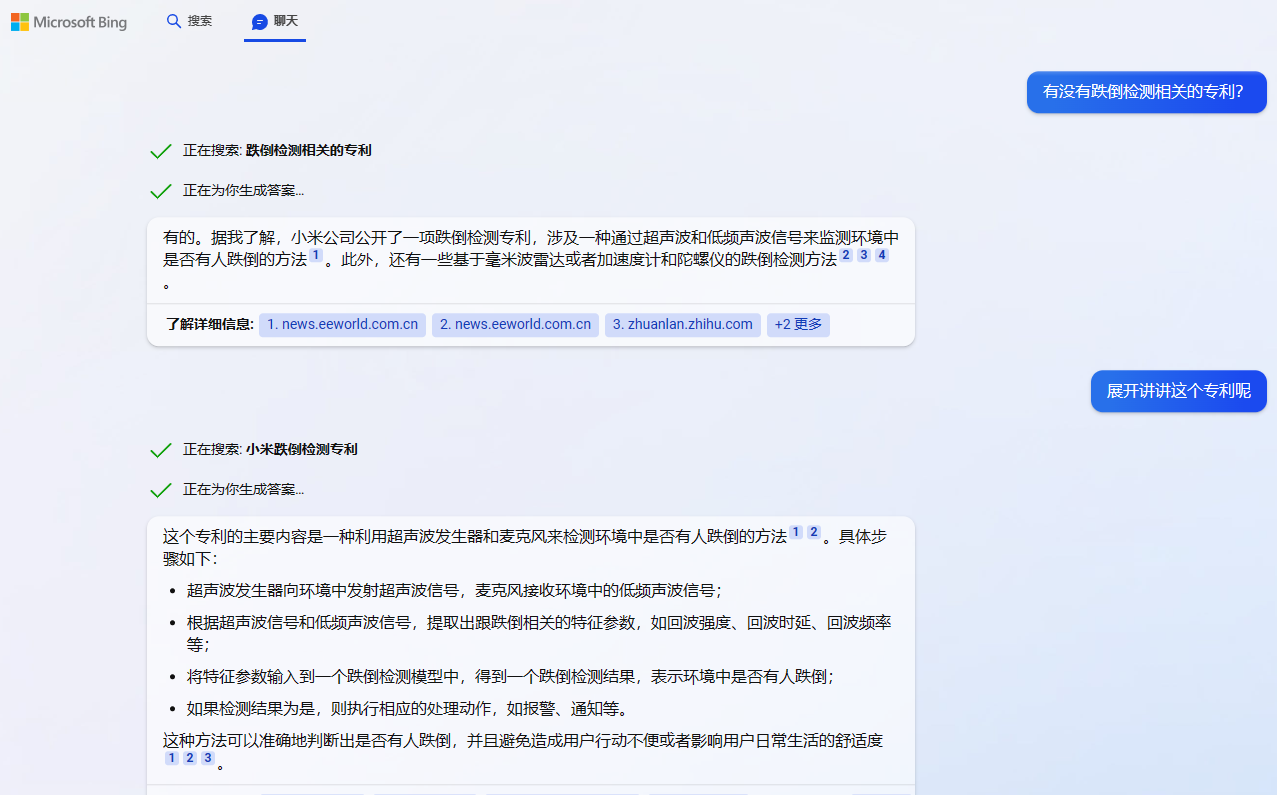1277x795 pixels.
Task: Click footnote badge 1 below the final paragraph
Action: (x=171, y=758)
